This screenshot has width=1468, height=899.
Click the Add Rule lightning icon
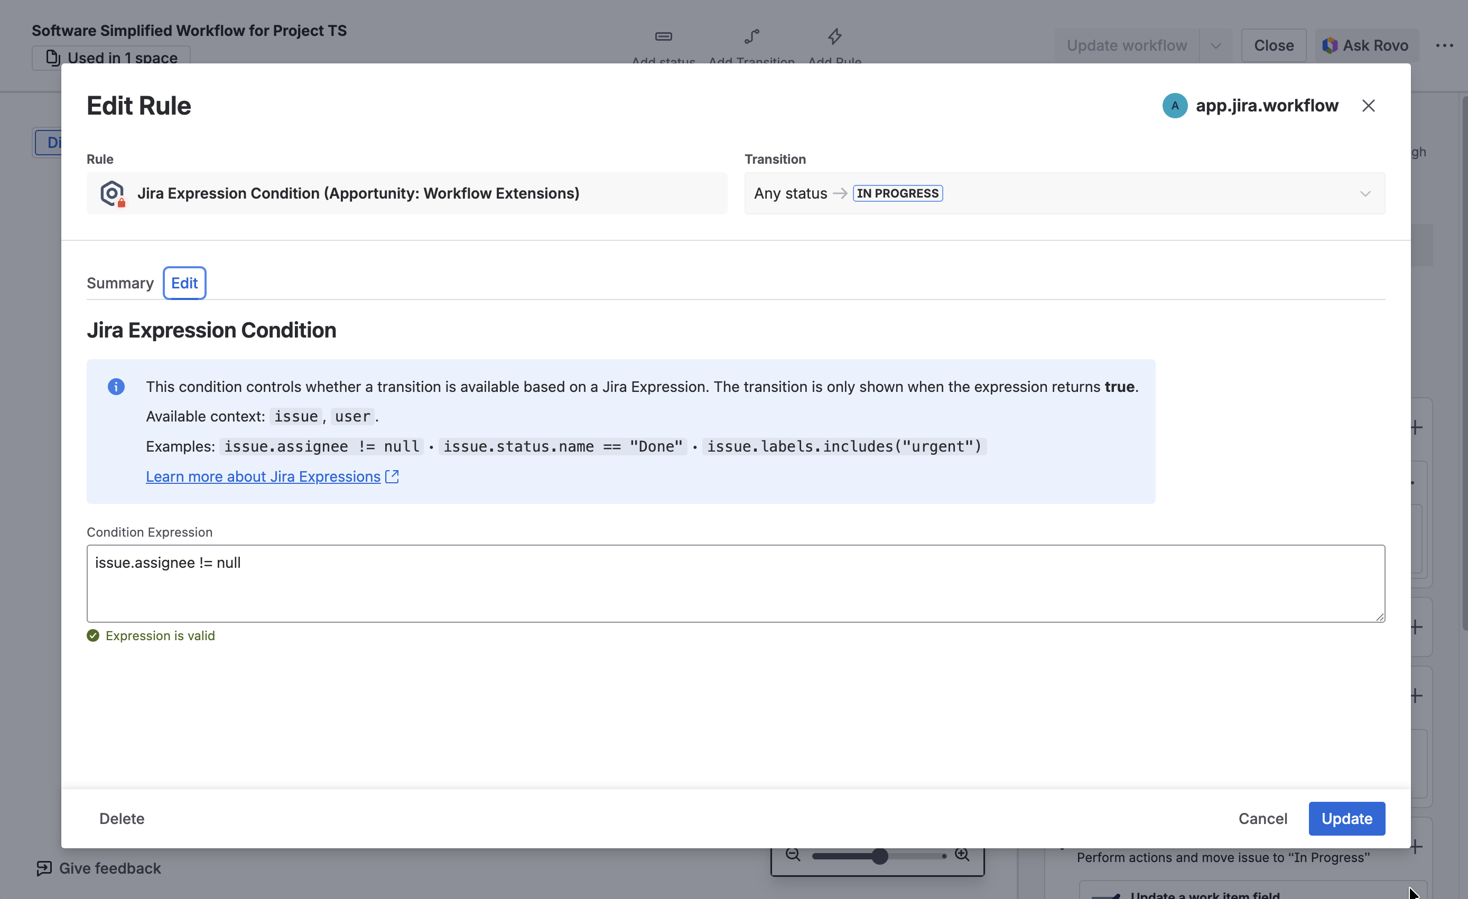(x=834, y=37)
